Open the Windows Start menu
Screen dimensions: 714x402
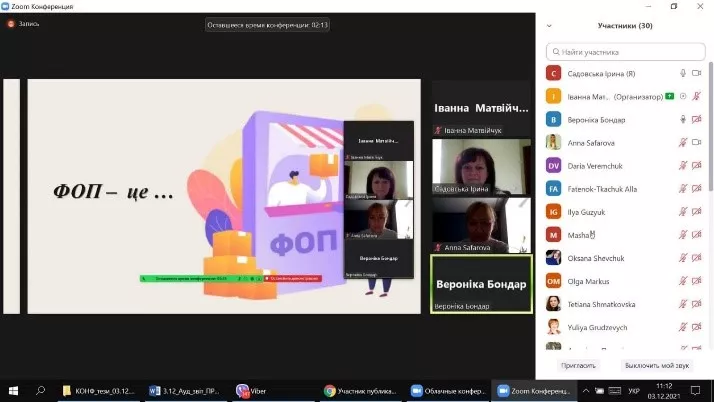tap(14, 391)
